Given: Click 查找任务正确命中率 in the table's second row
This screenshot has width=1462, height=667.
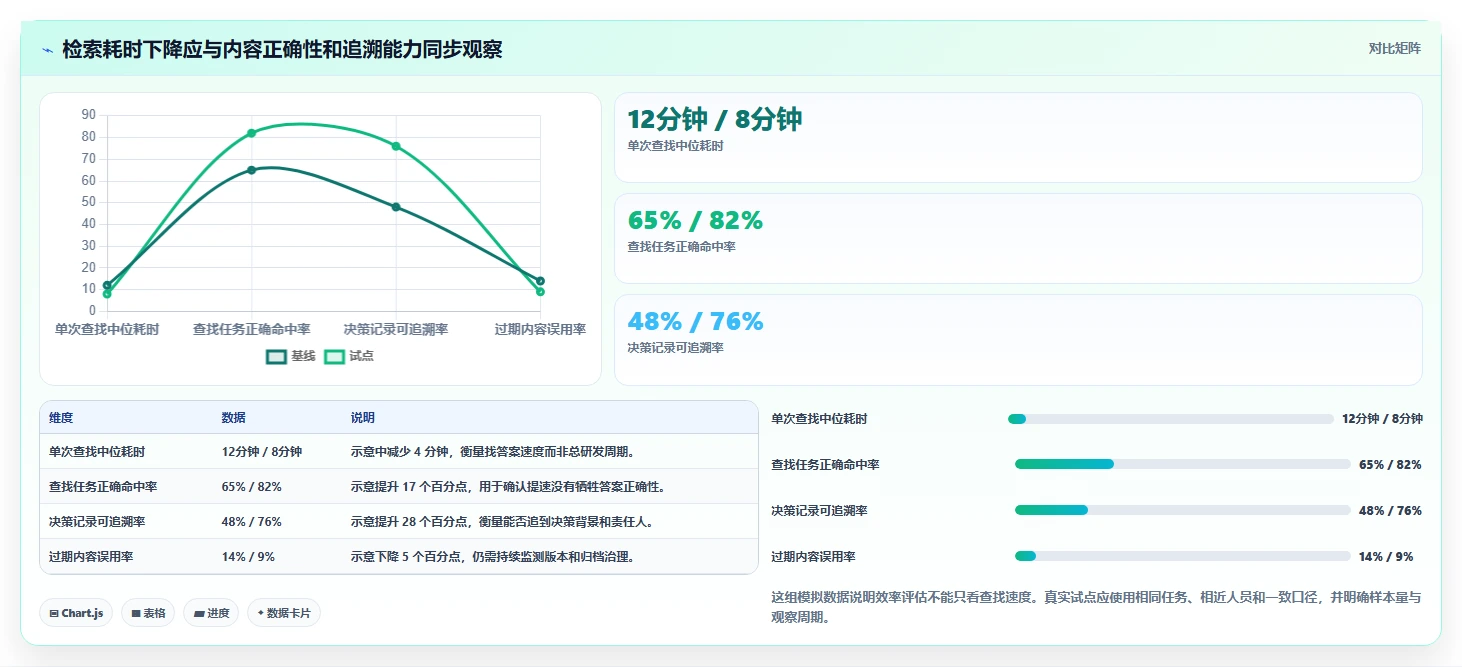Looking at the screenshot, I should (x=103, y=487).
